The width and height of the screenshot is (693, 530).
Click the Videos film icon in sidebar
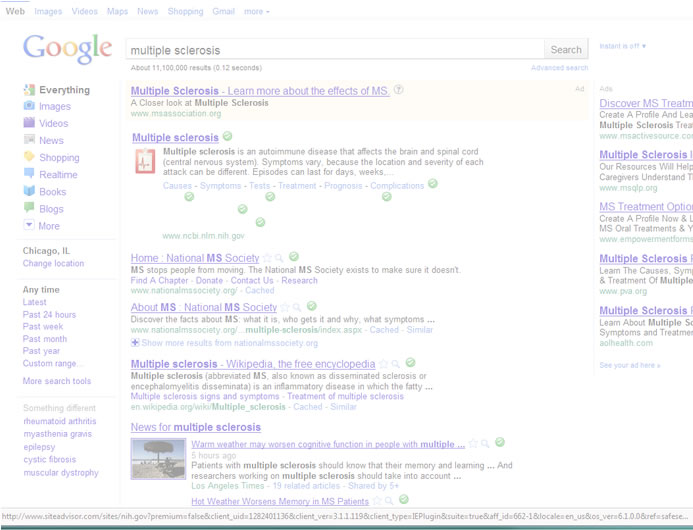[x=29, y=122]
